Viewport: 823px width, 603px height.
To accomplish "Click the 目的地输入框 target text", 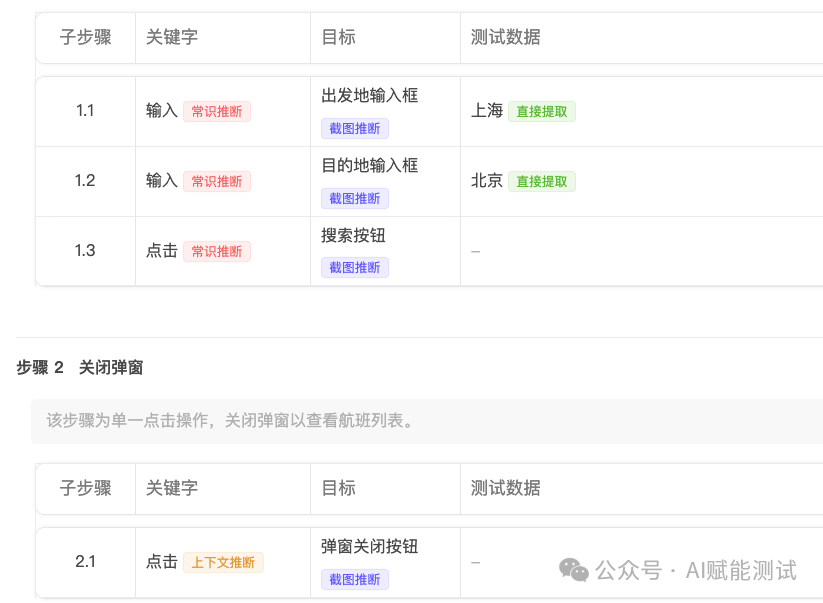I will 369,166.
